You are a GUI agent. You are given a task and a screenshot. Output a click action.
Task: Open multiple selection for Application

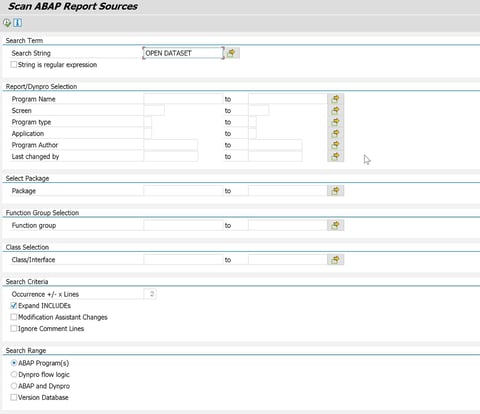[x=335, y=133]
